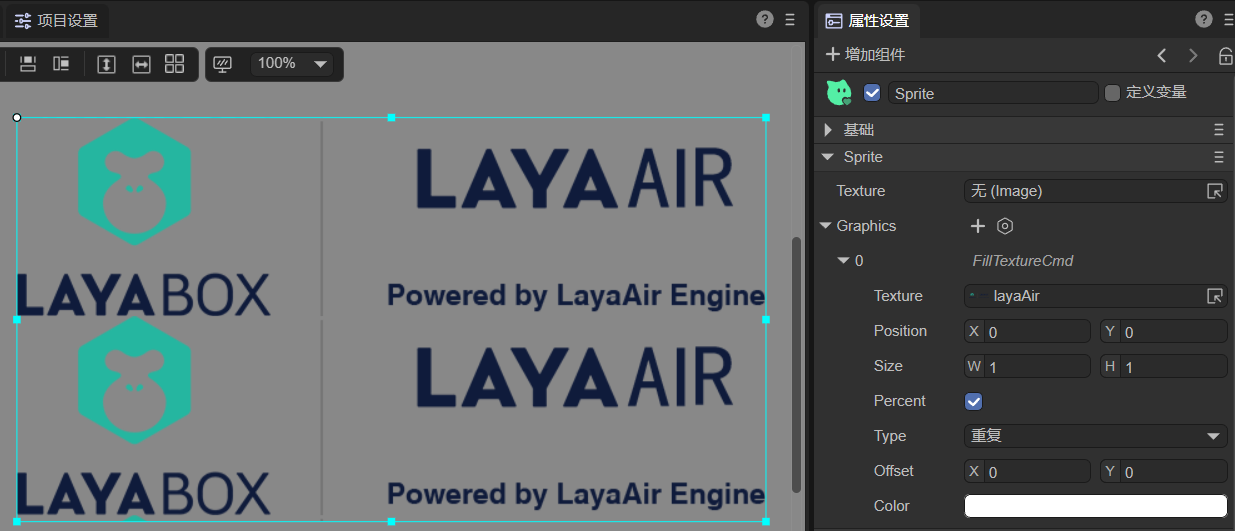
Task: Add a Graphics command with plus
Action: pos(978,226)
